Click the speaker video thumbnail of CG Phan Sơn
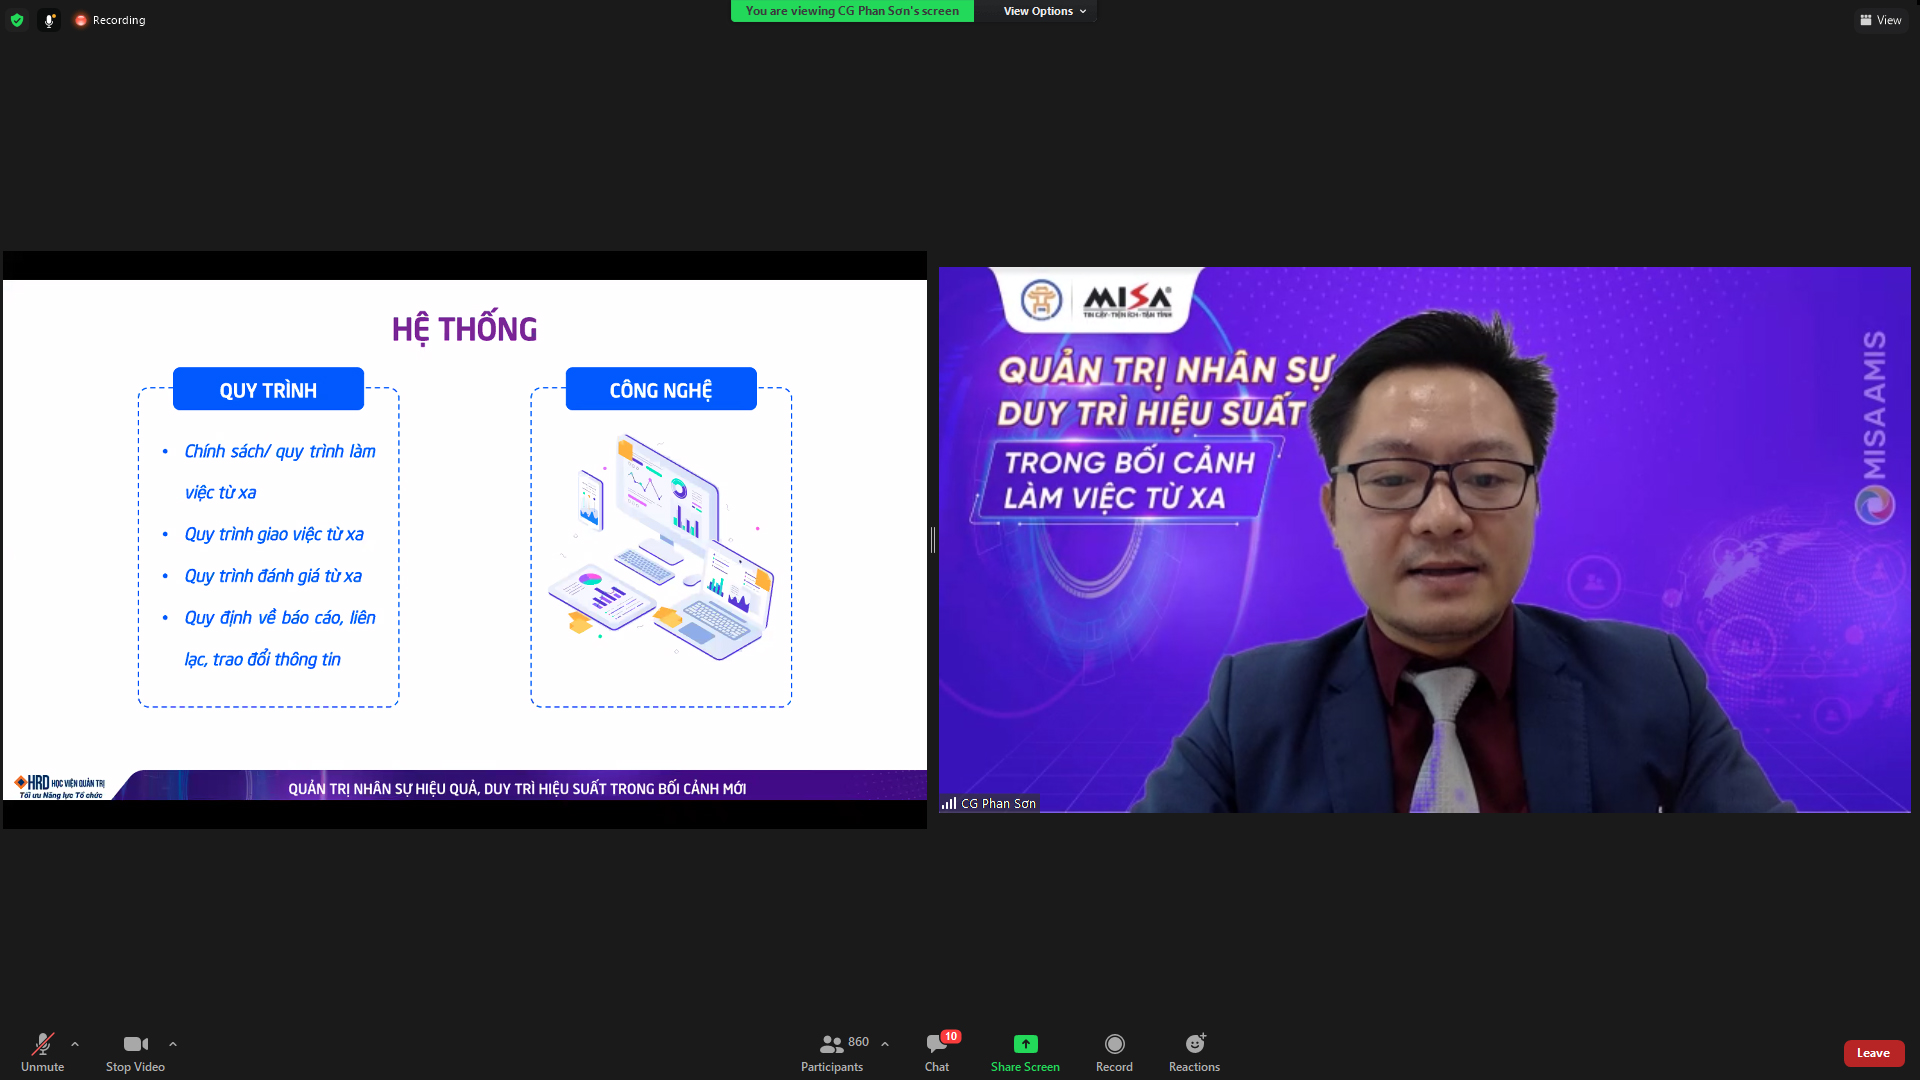Viewport: 1920px width, 1080px height. click(1424, 540)
